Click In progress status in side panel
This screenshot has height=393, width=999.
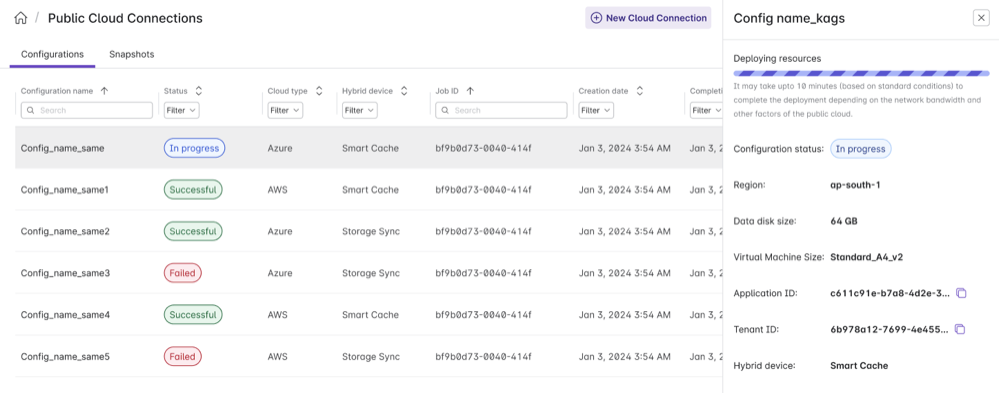tap(861, 148)
